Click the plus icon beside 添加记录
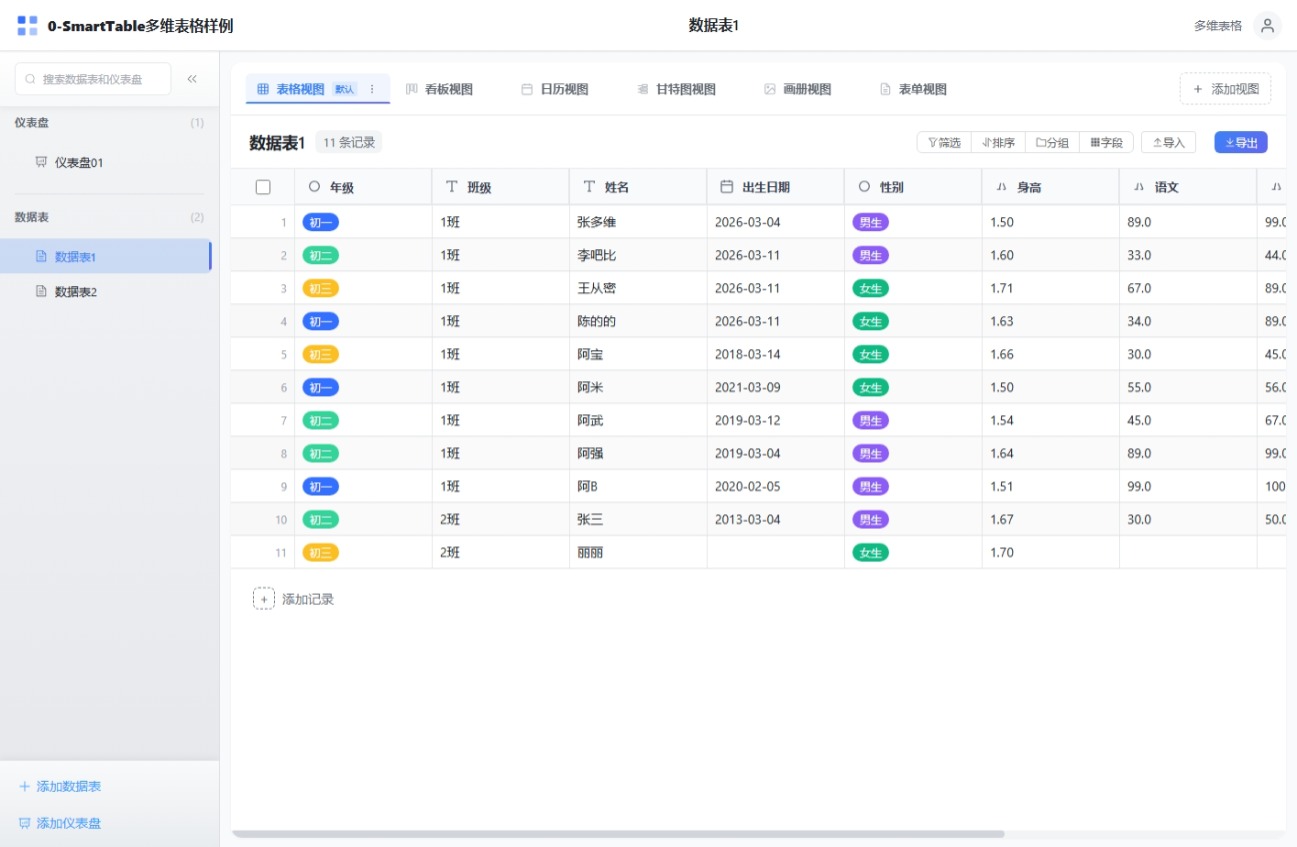Image resolution: width=1297 pixels, height=847 pixels. click(x=263, y=599)
